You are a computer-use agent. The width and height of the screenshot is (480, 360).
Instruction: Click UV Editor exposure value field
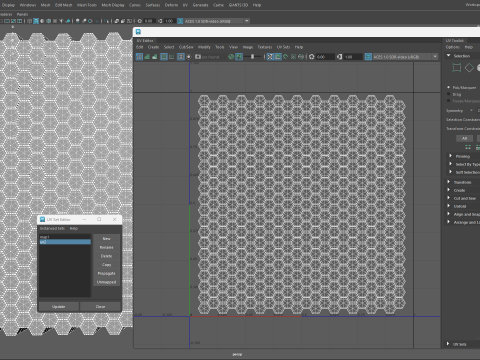(x=325, y=57)
